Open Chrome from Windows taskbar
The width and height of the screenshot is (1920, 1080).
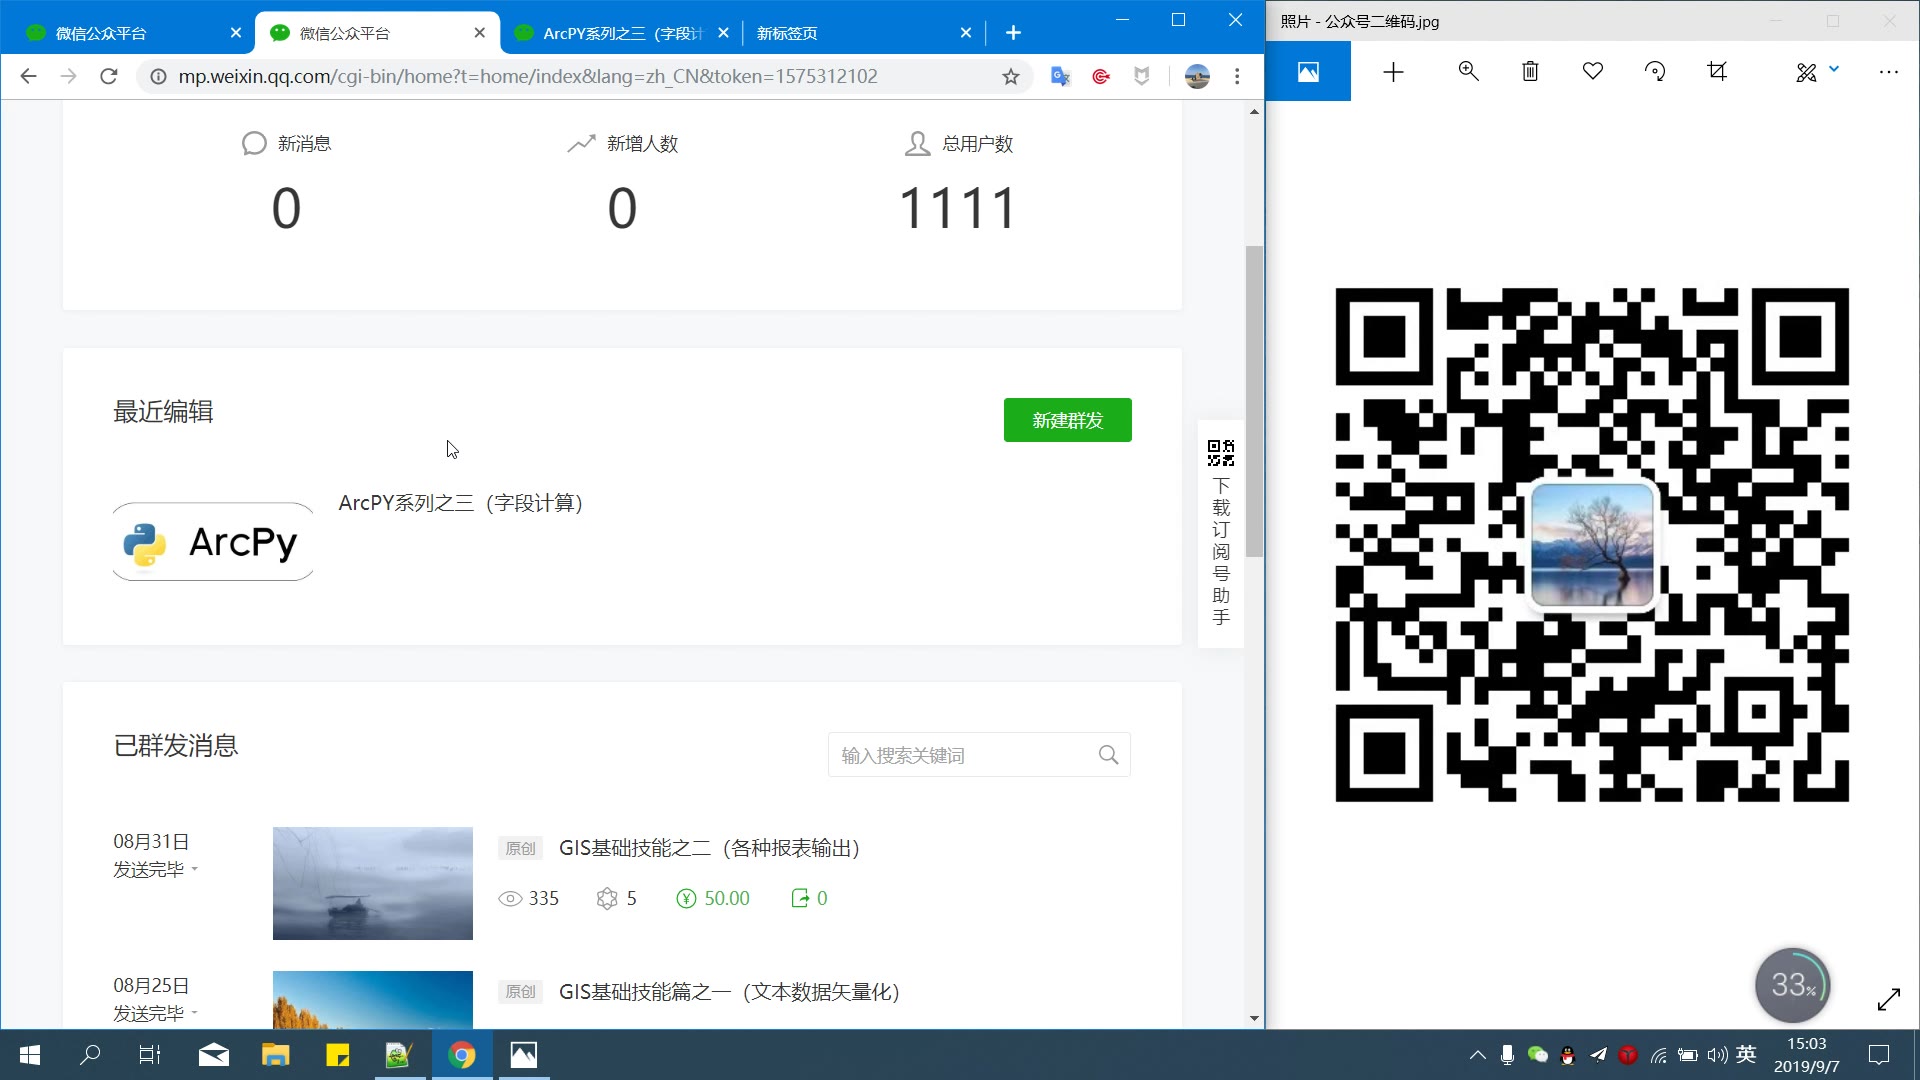point(462,1055)
